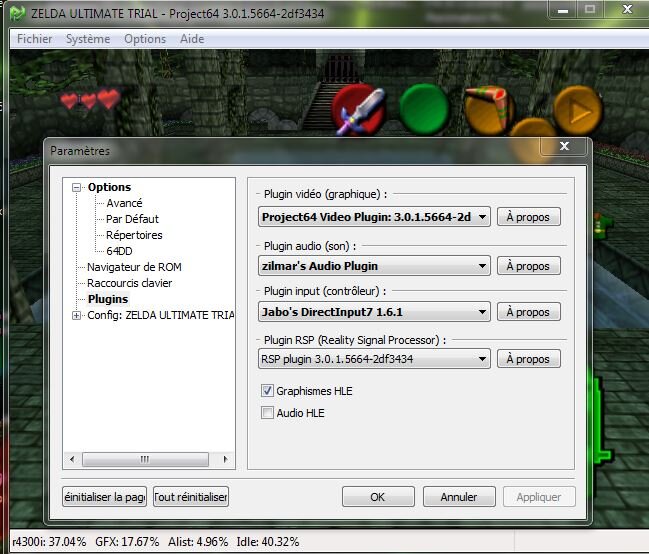Viewport: 649px width, 554px height.
Task: Click the yellow C-right arrow icon
Action: pos(575,109)
